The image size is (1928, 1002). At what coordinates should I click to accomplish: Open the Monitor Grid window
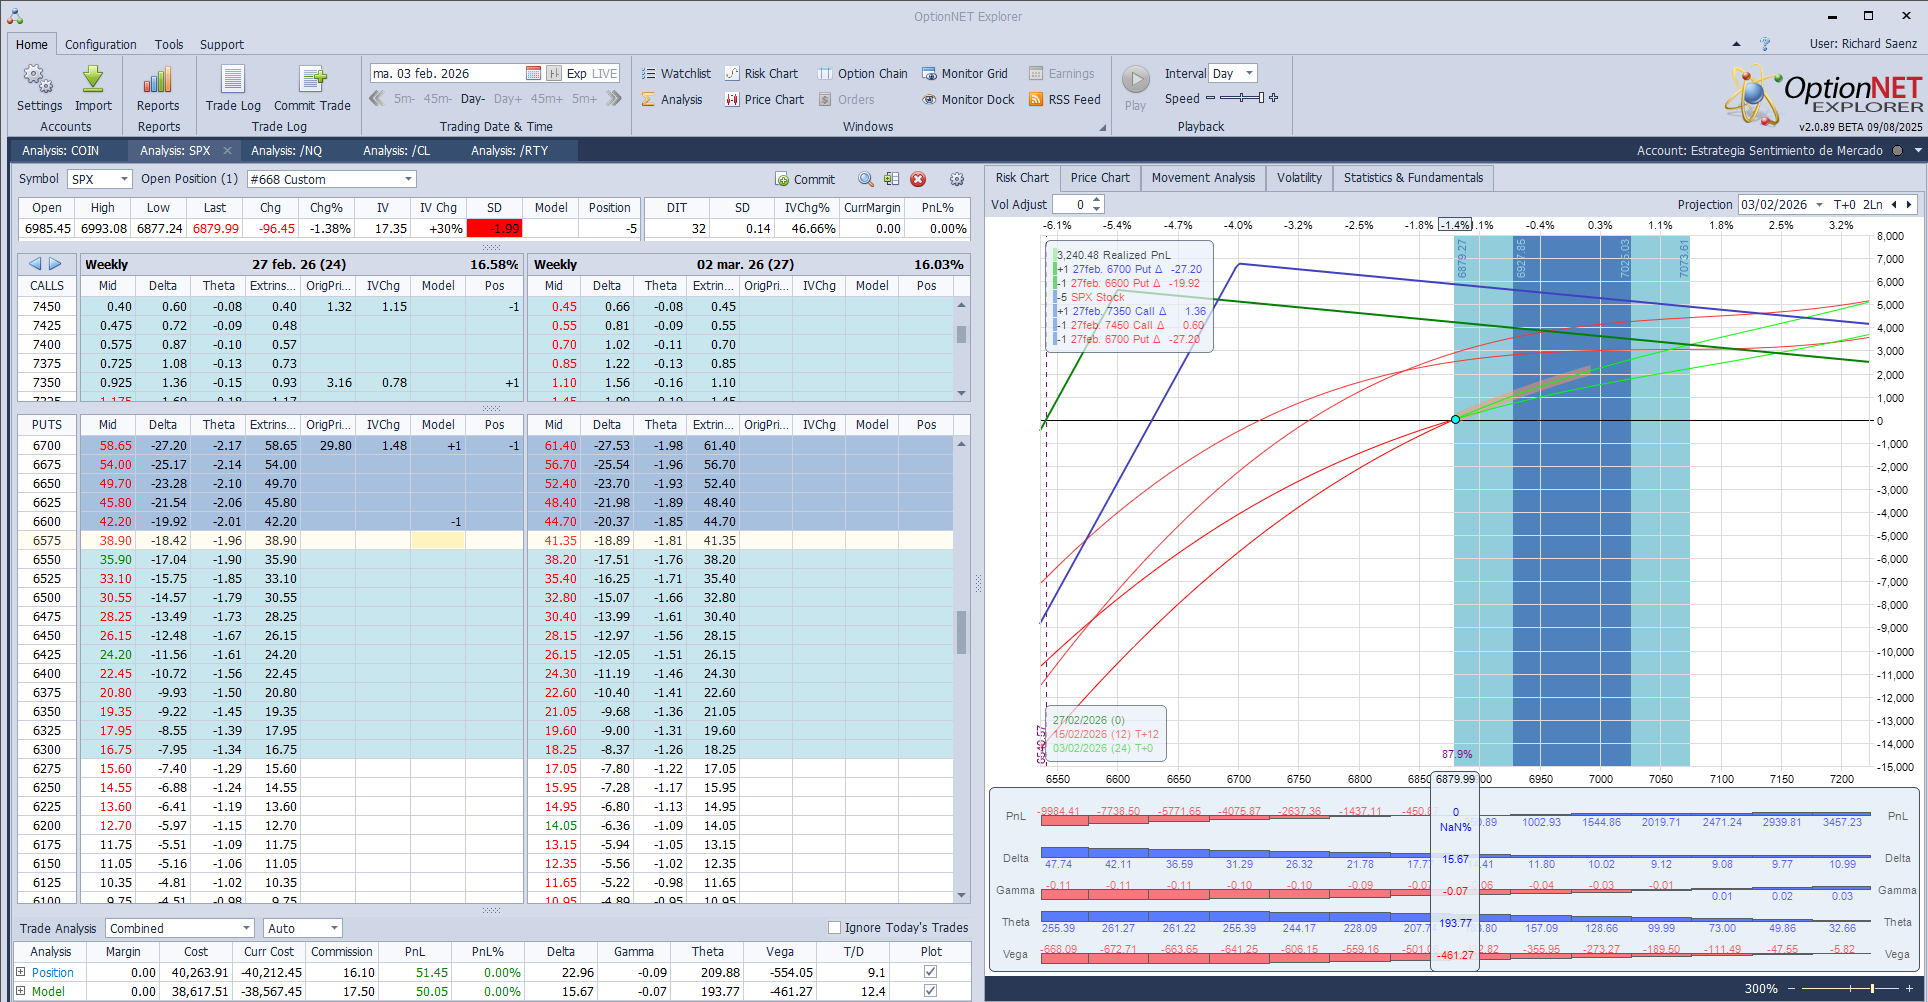pos(965,73)
